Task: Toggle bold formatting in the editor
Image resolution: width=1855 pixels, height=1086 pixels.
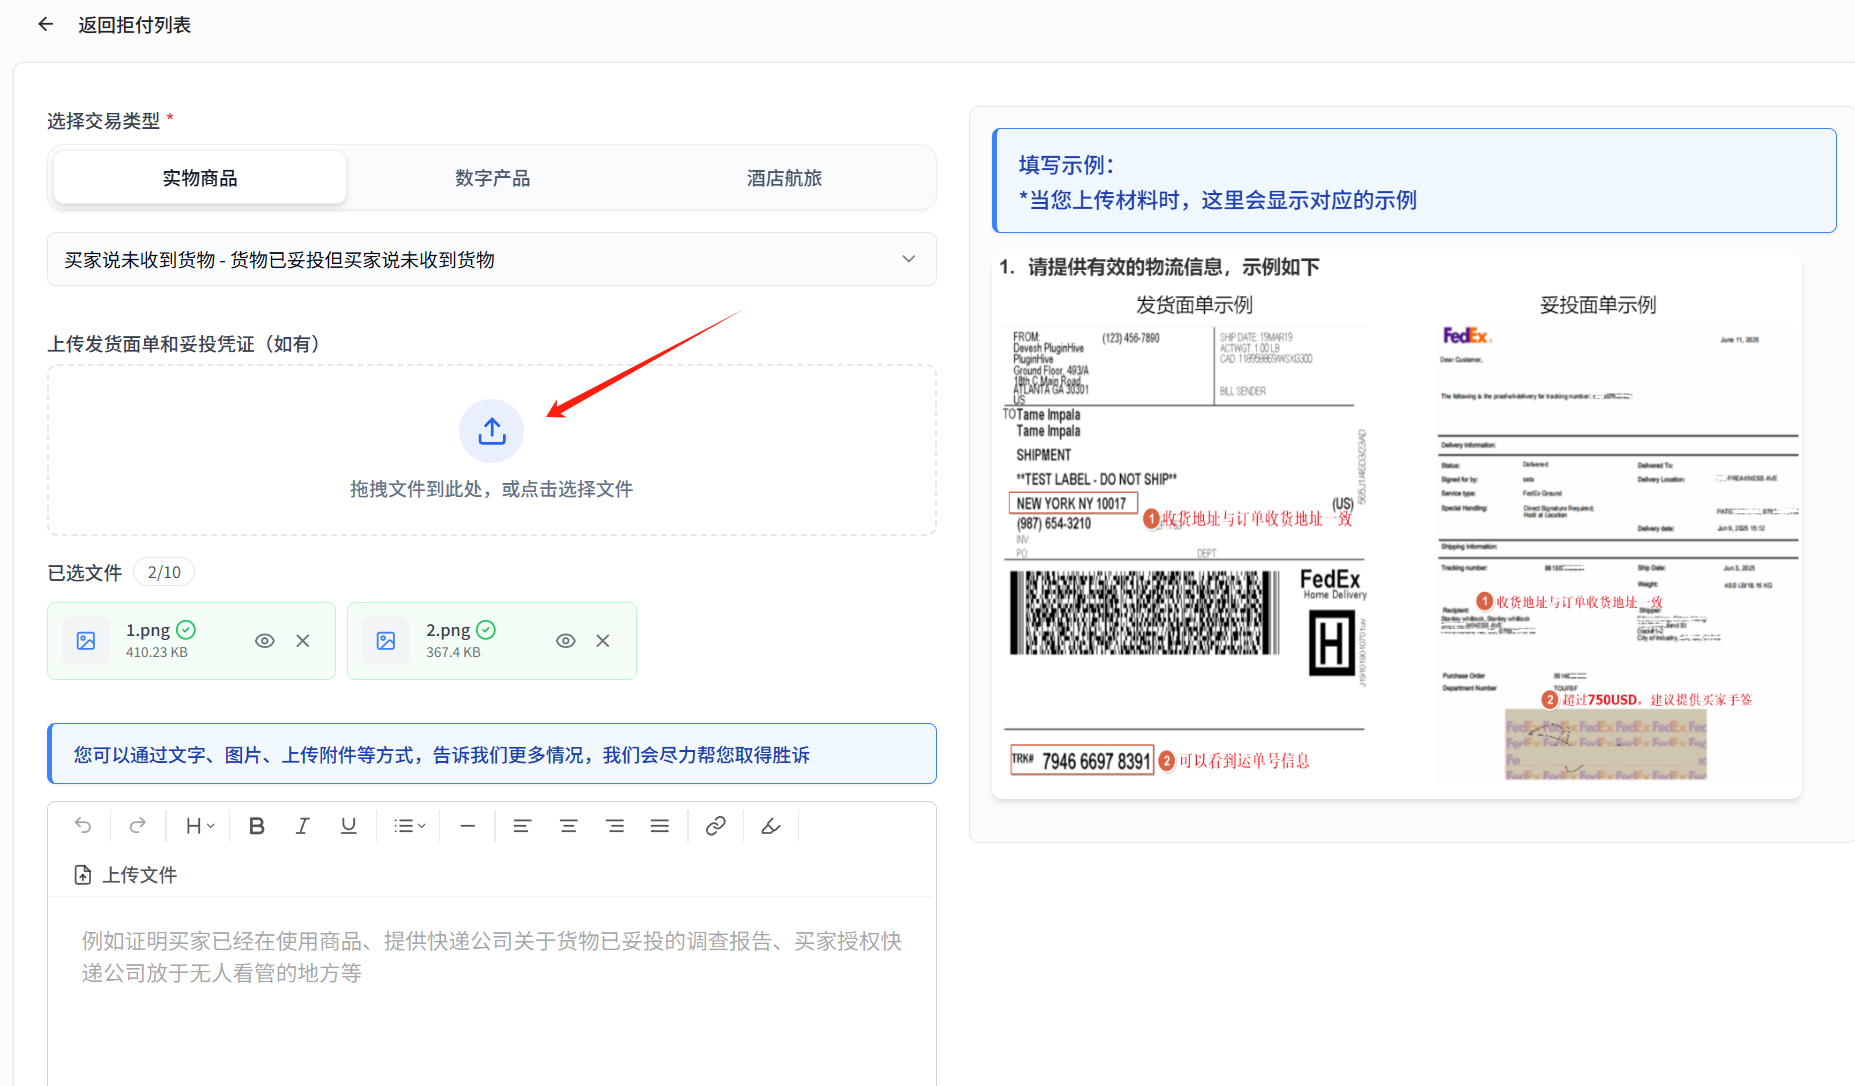Action: [257, 826]
